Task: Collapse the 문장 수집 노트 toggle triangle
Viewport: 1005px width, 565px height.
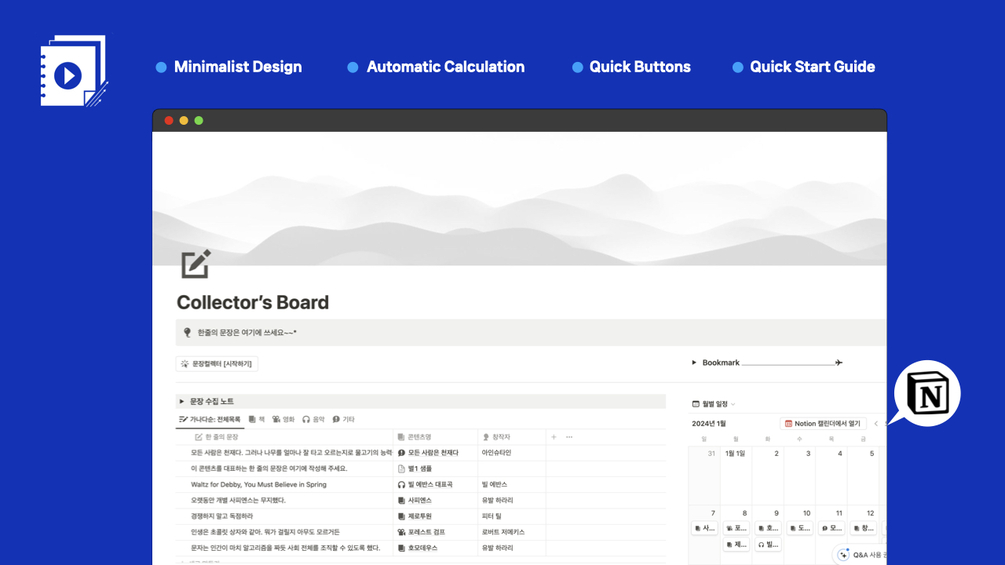Action: [181, 402]
